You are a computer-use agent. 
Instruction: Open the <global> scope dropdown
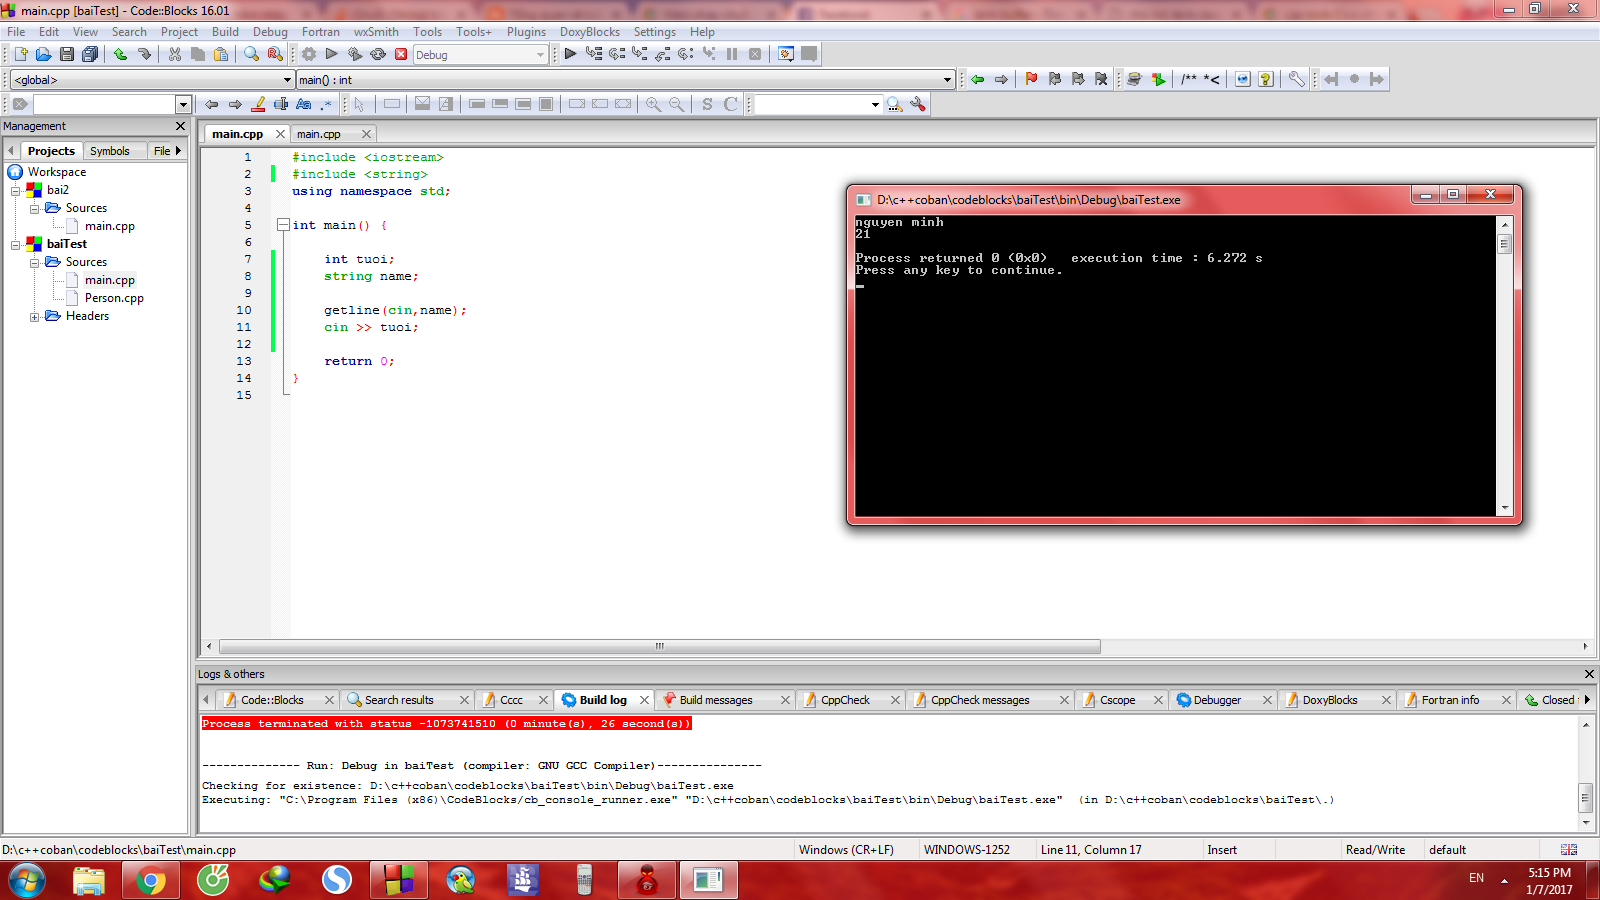[x=287, y=80]
